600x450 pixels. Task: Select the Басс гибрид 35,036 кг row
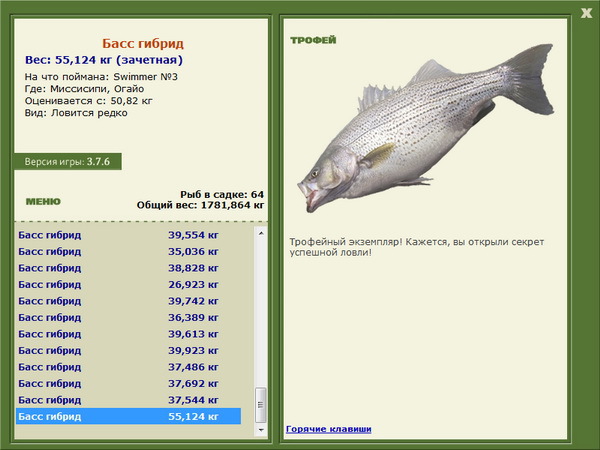tap(128, 251)
